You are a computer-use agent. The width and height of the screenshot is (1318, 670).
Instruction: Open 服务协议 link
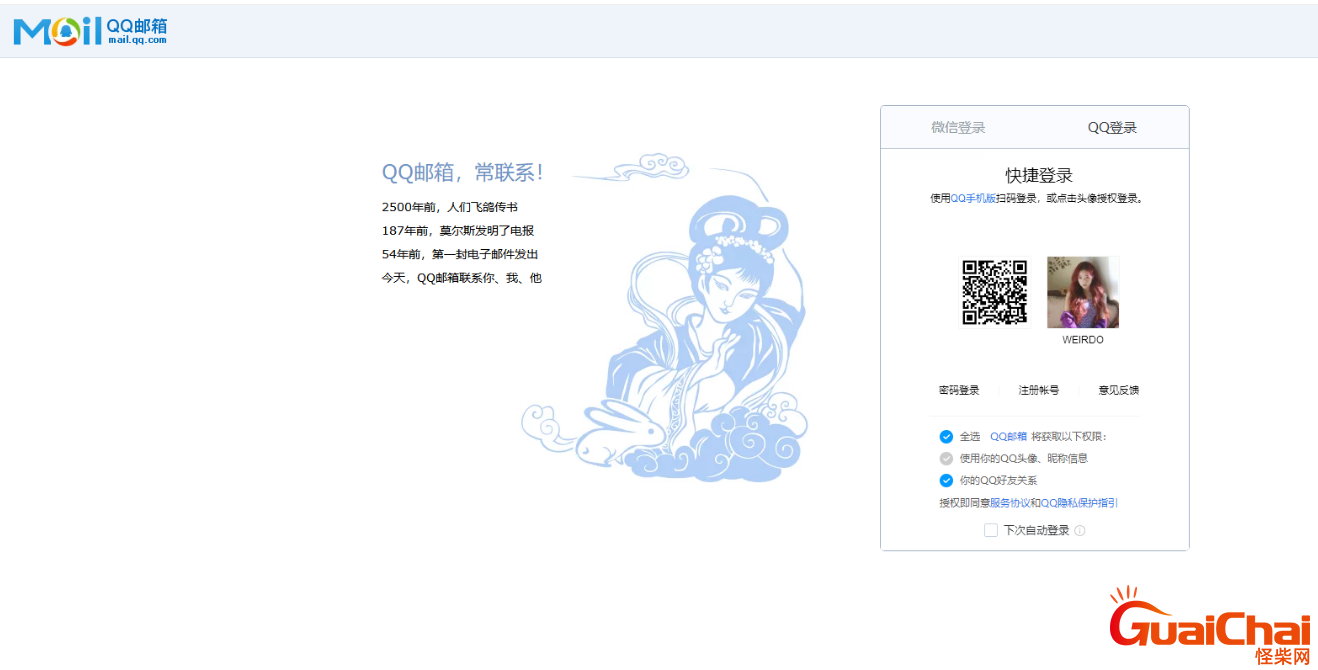(x=1009, y=503)
